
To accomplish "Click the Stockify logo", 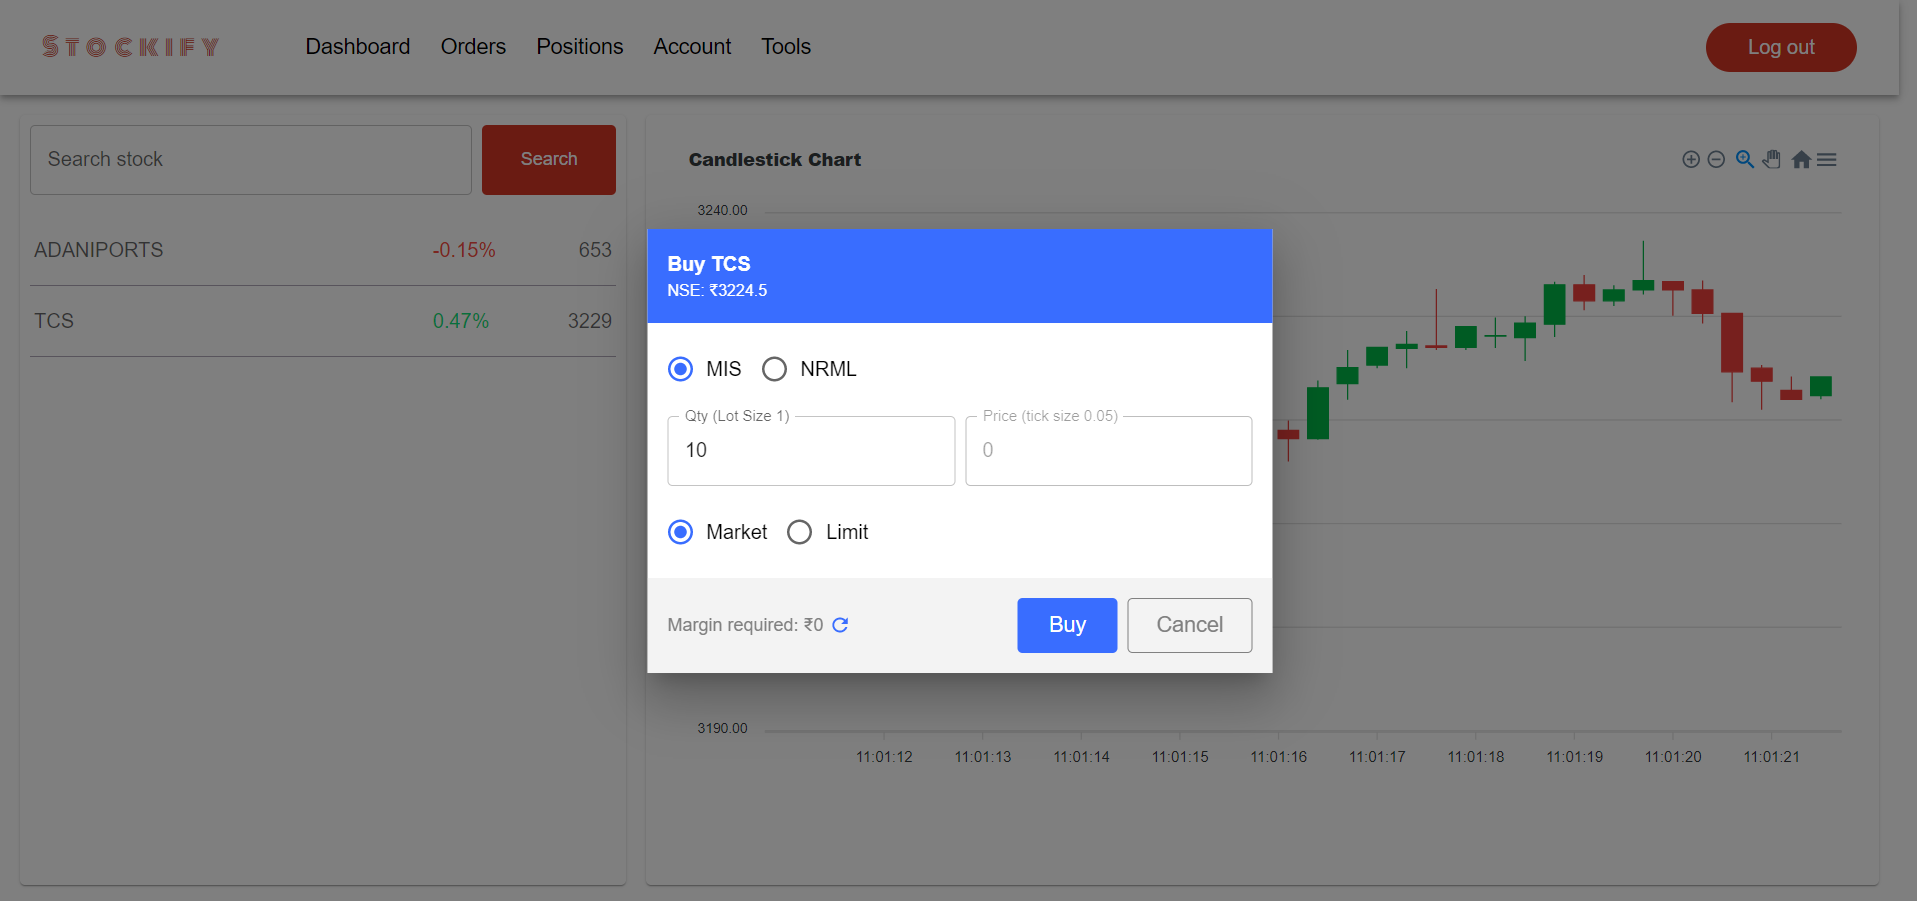I will click(x=130, y=45).
